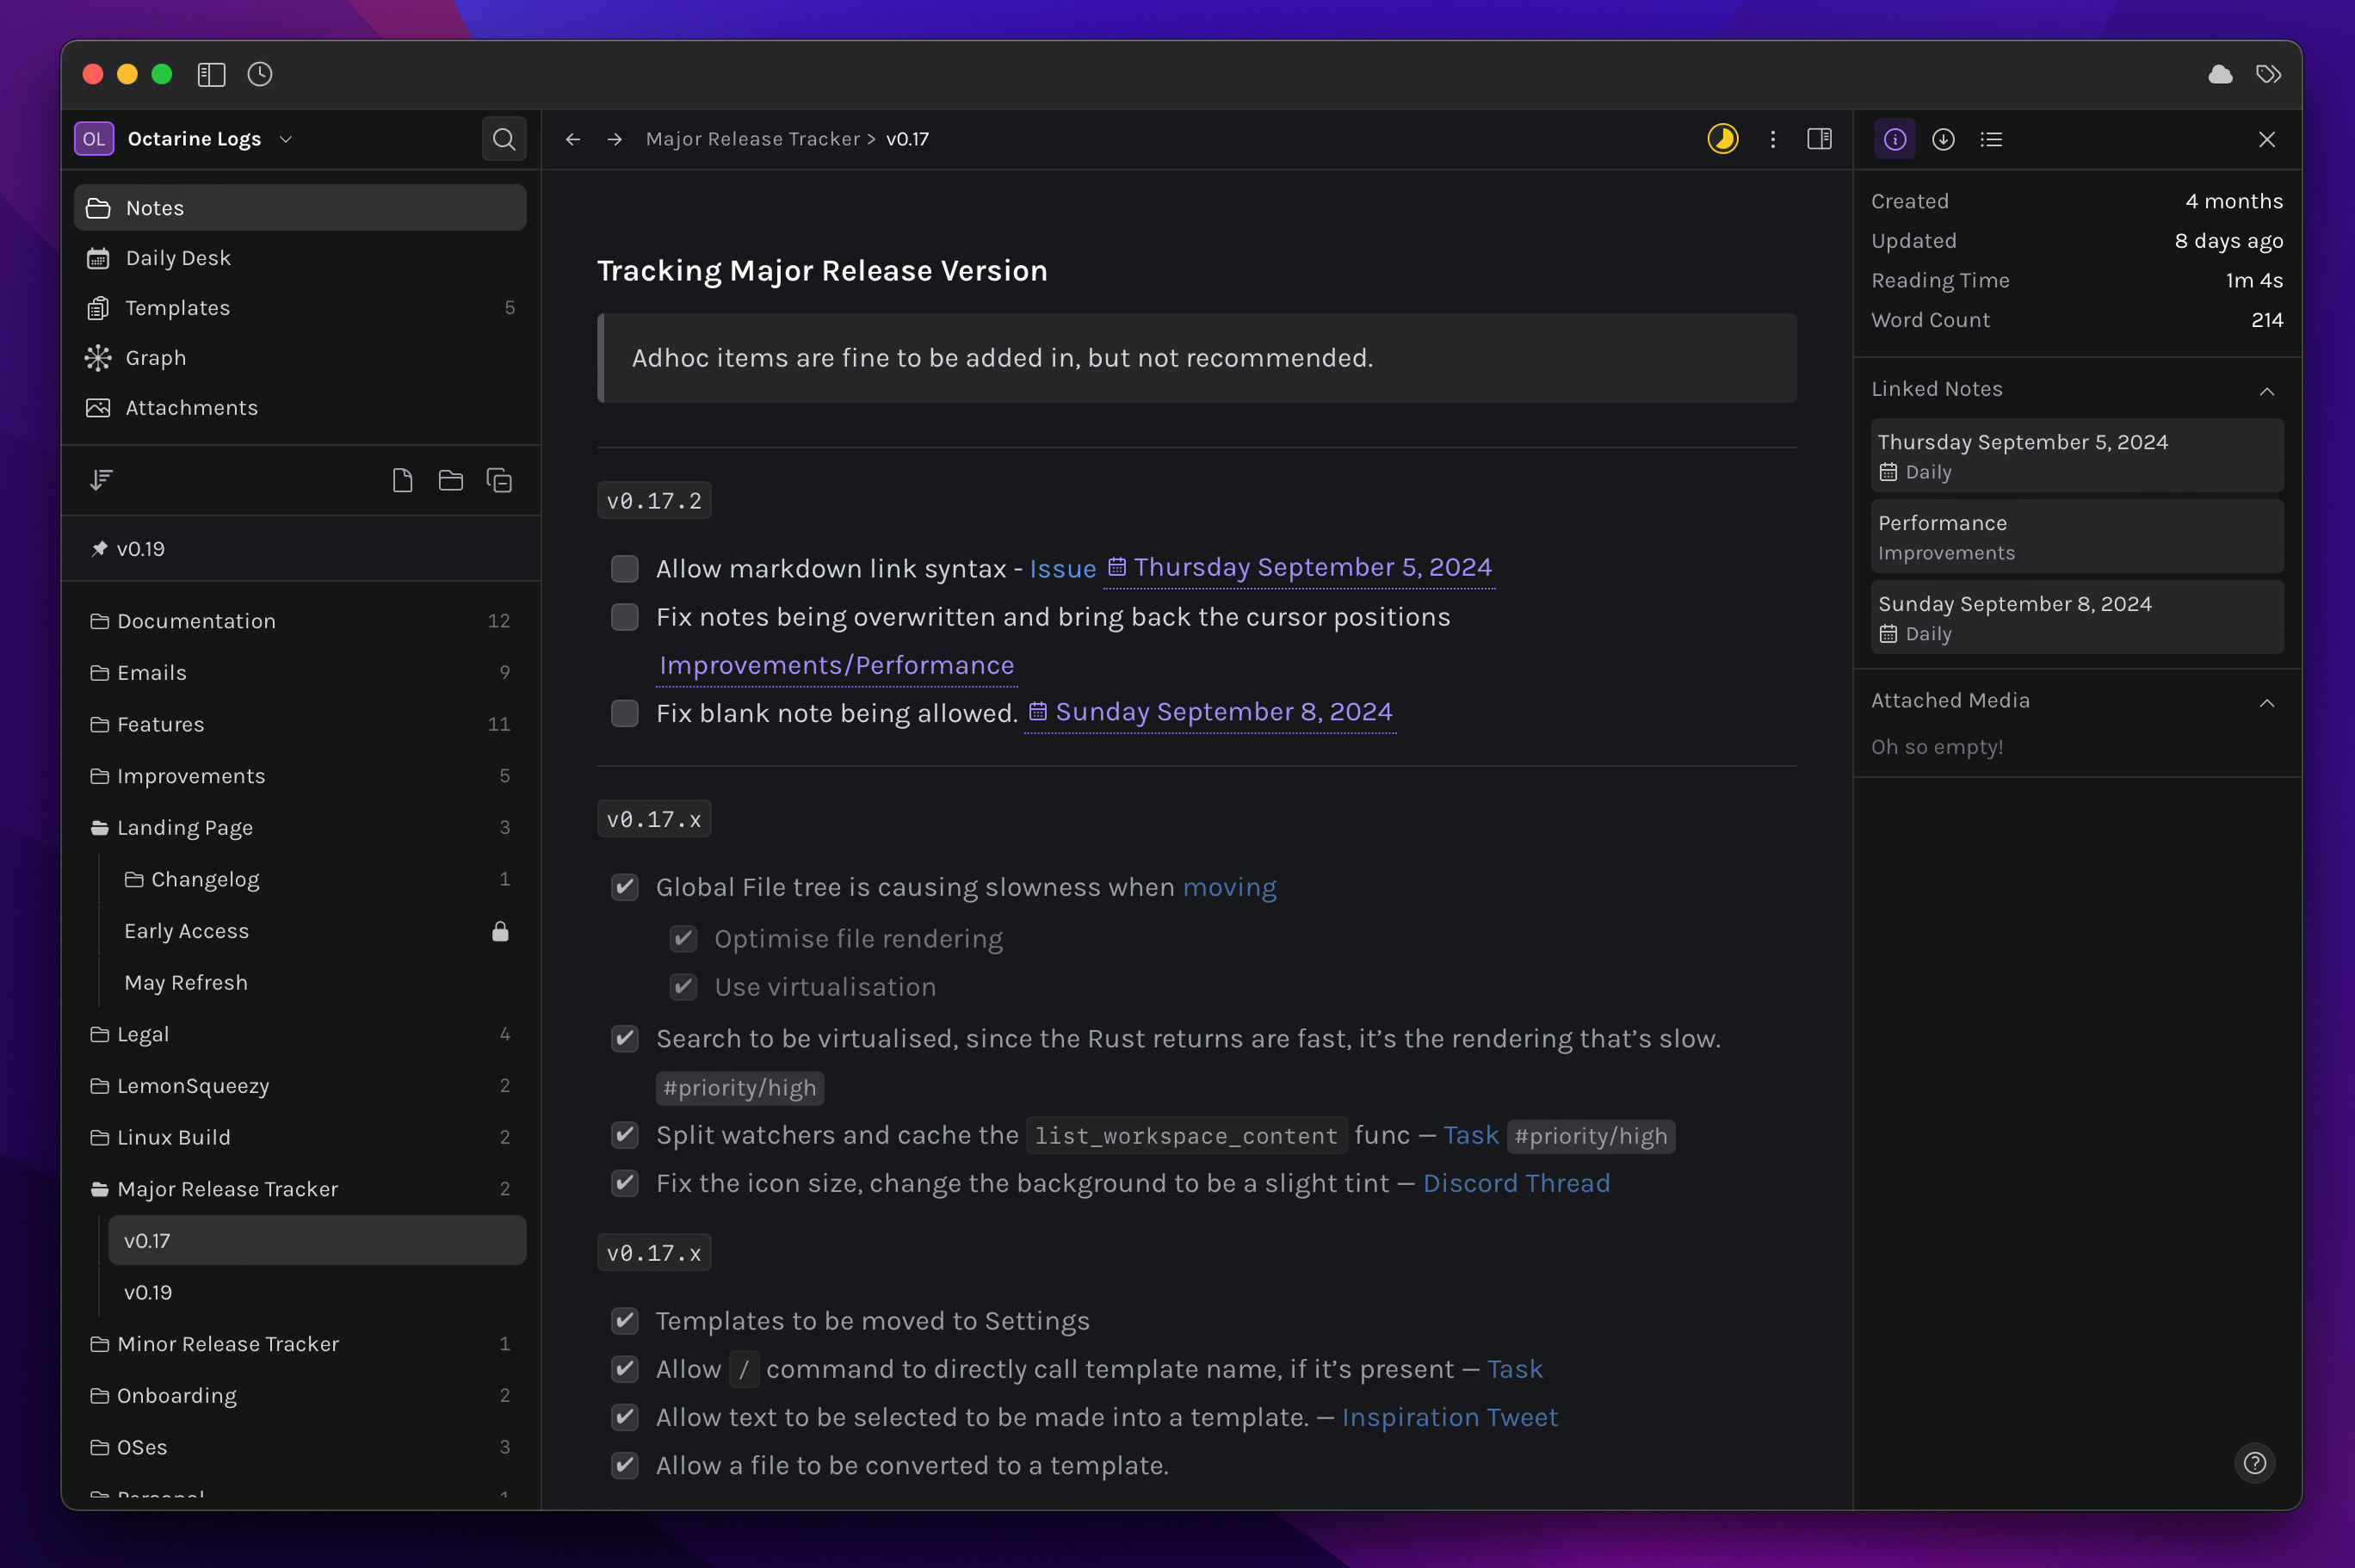
Task: Collapse the Attached Media section
Action: click(2266, 703)
